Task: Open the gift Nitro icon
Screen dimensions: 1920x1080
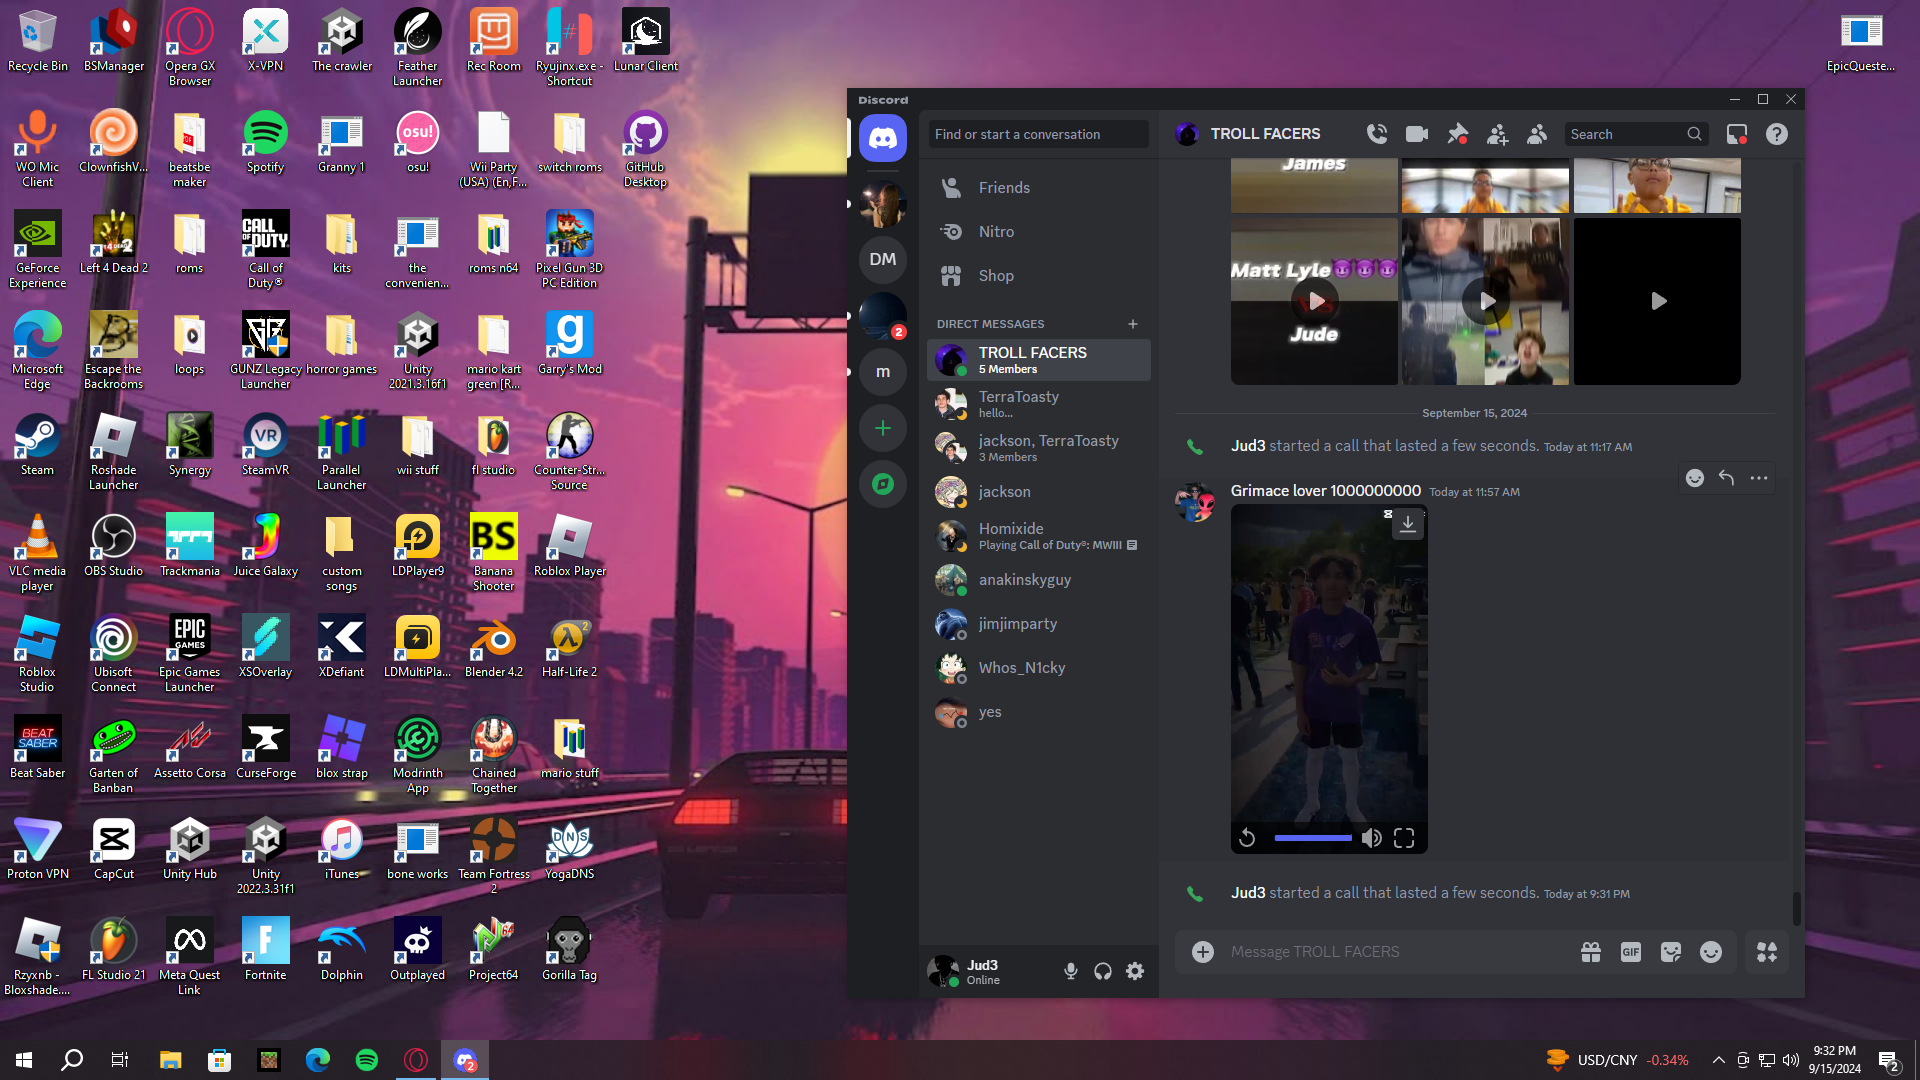Action: click(x=1590, y=952)
